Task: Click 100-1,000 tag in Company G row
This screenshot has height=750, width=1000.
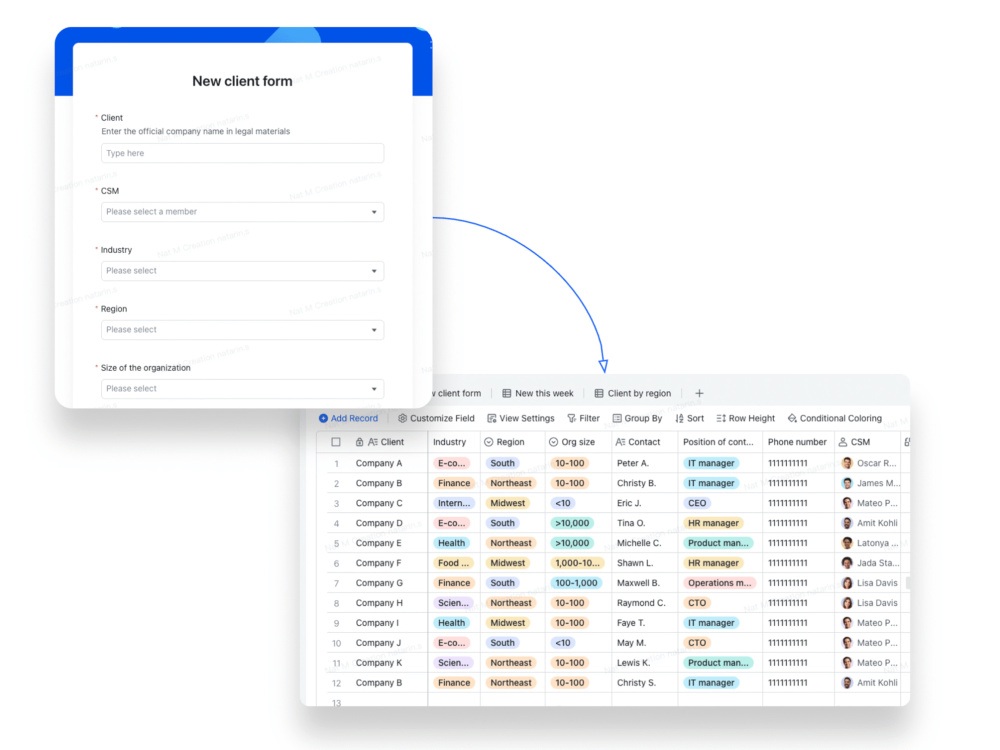Action: coord(576,583)
